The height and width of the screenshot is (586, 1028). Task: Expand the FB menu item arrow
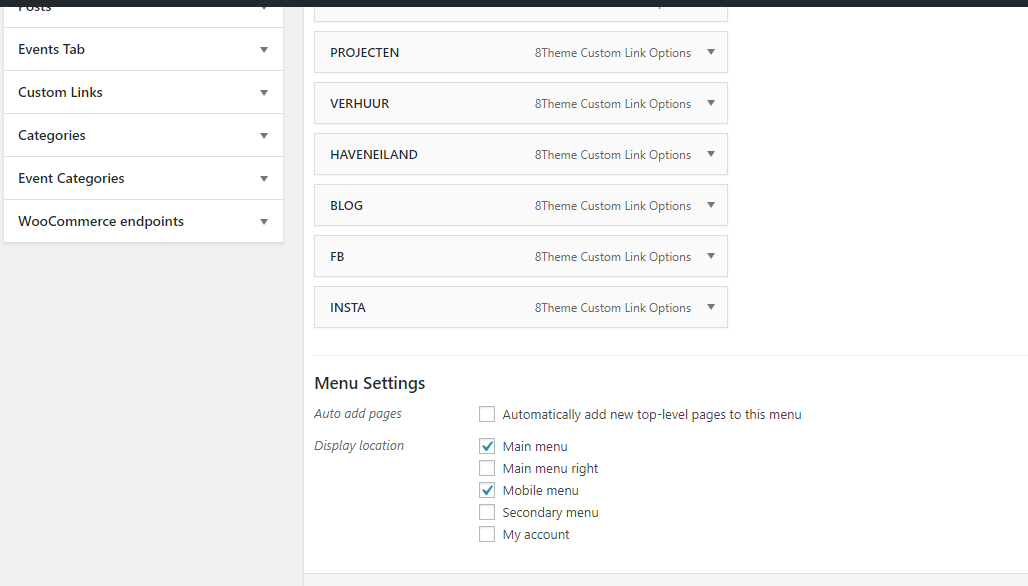[711, 256]
